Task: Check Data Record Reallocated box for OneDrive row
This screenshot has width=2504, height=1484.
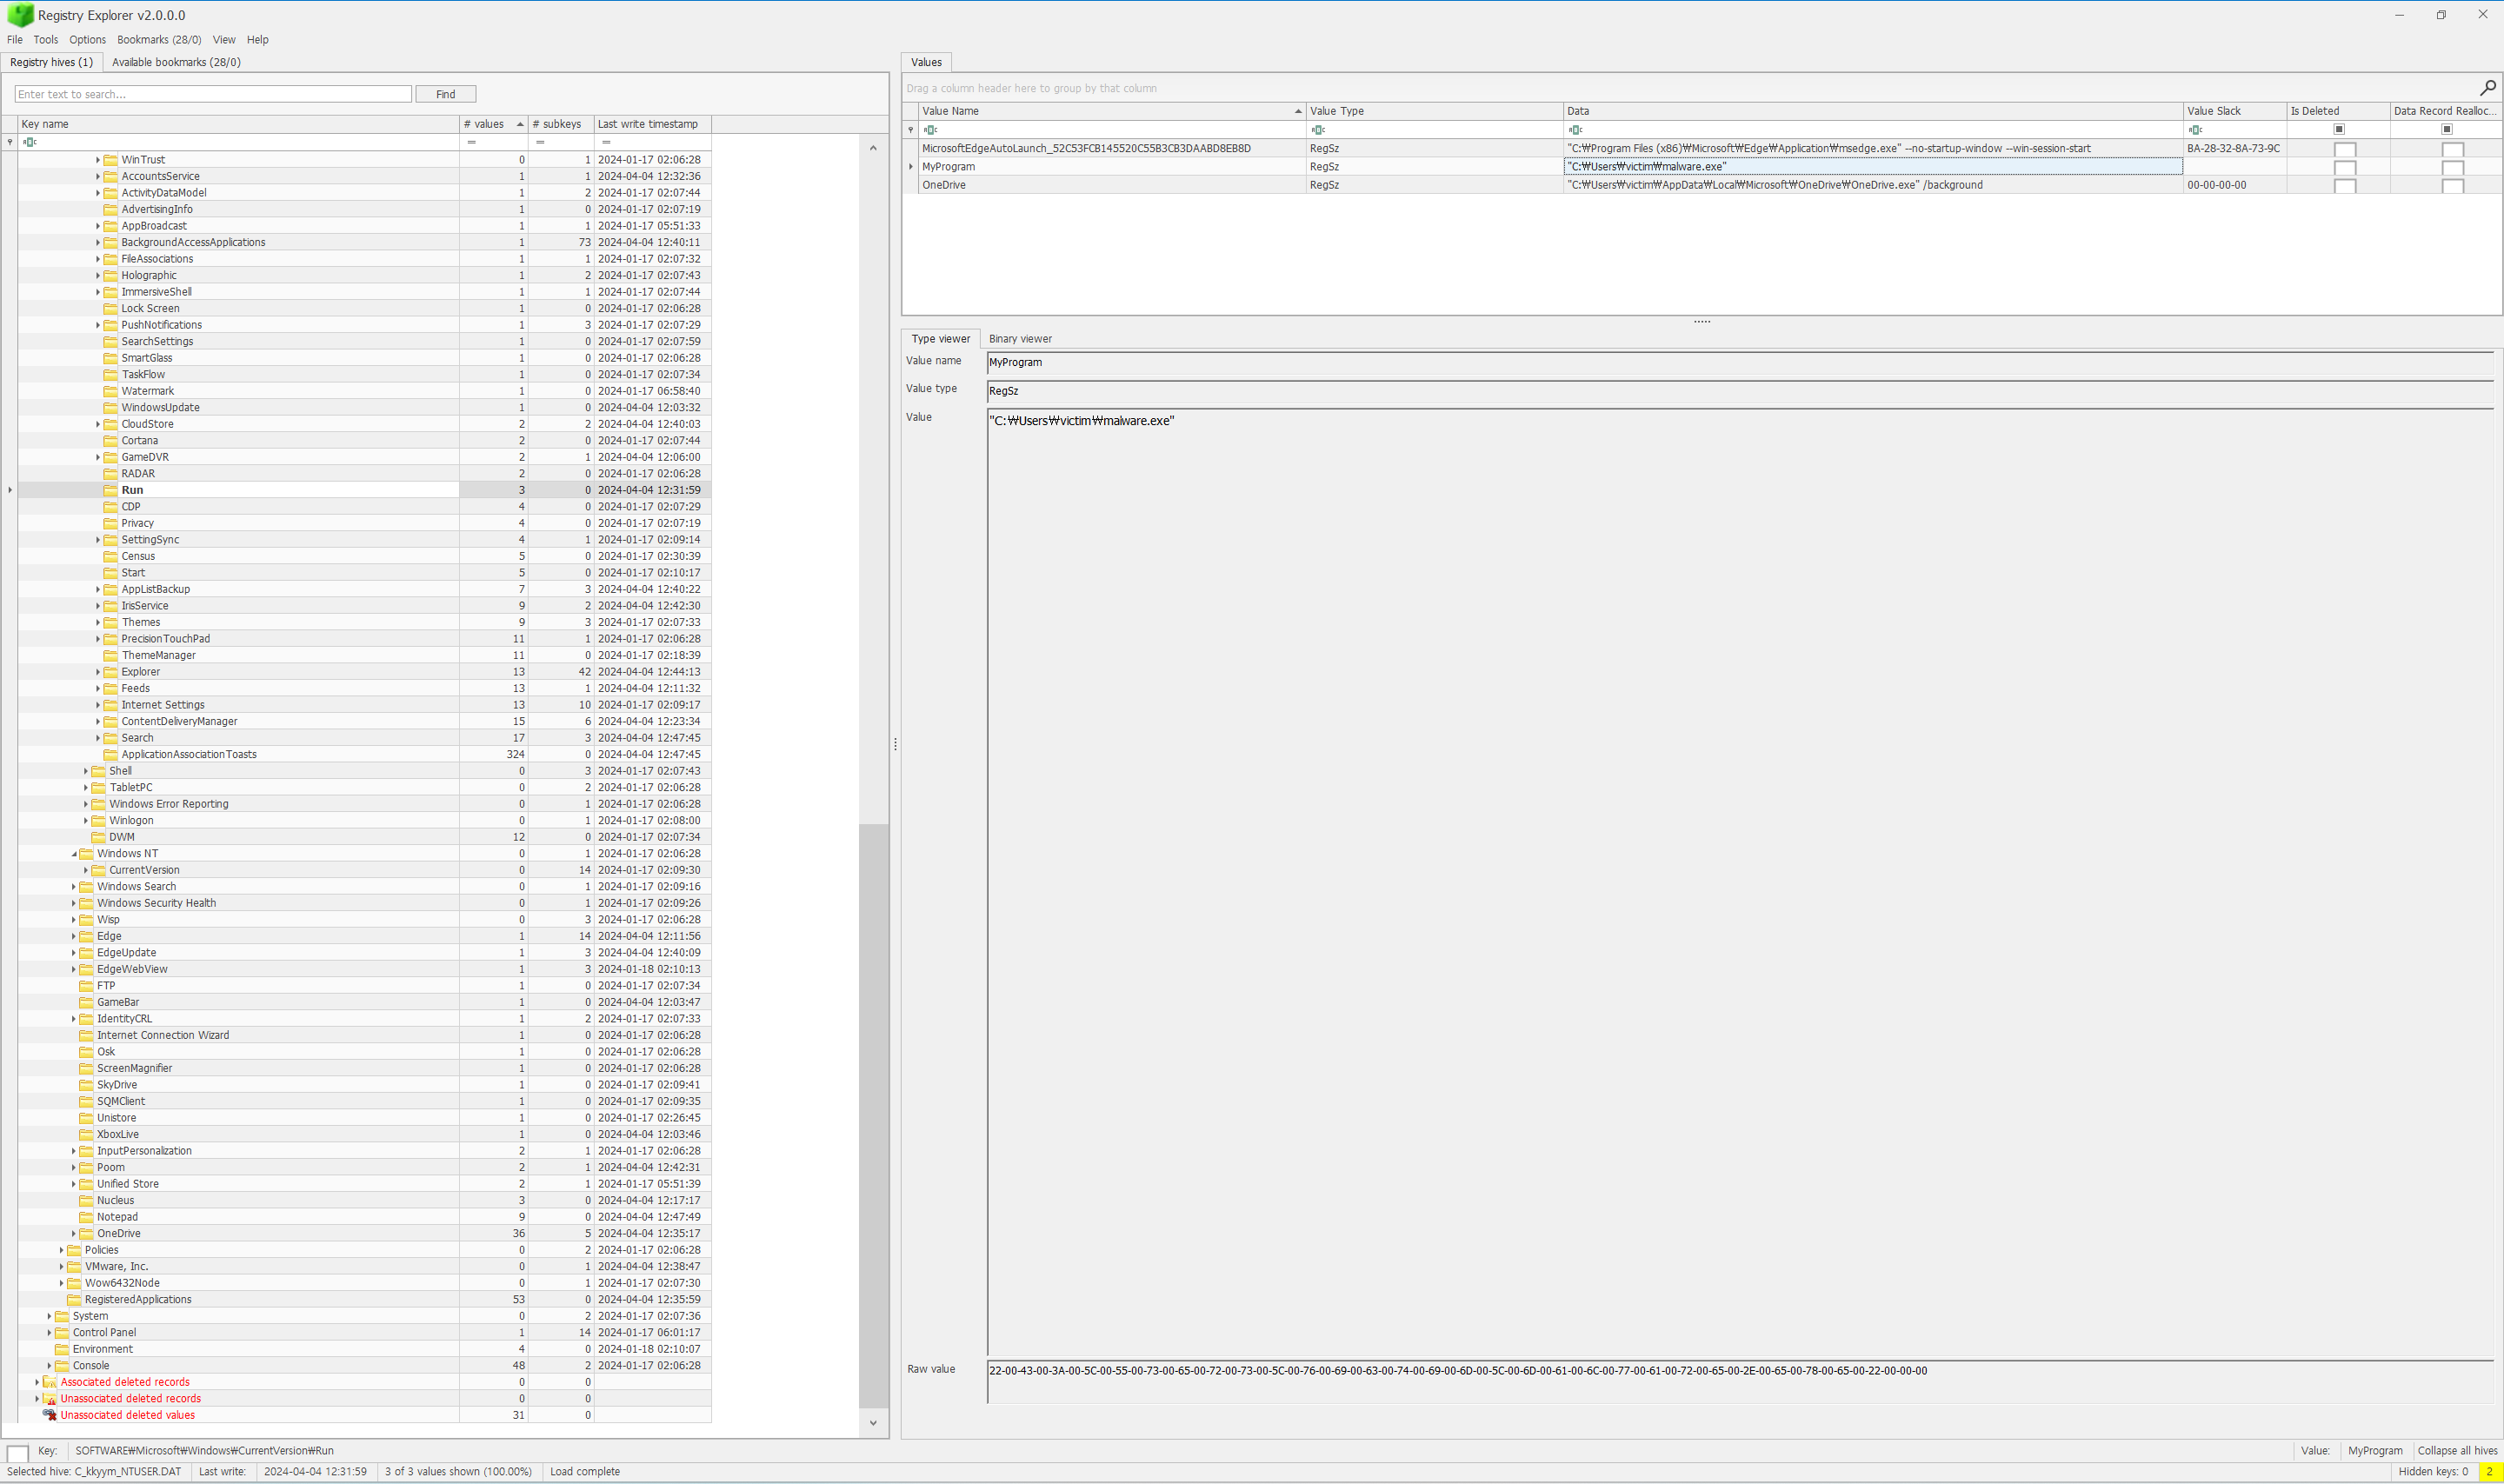Action: [2452, 185]
